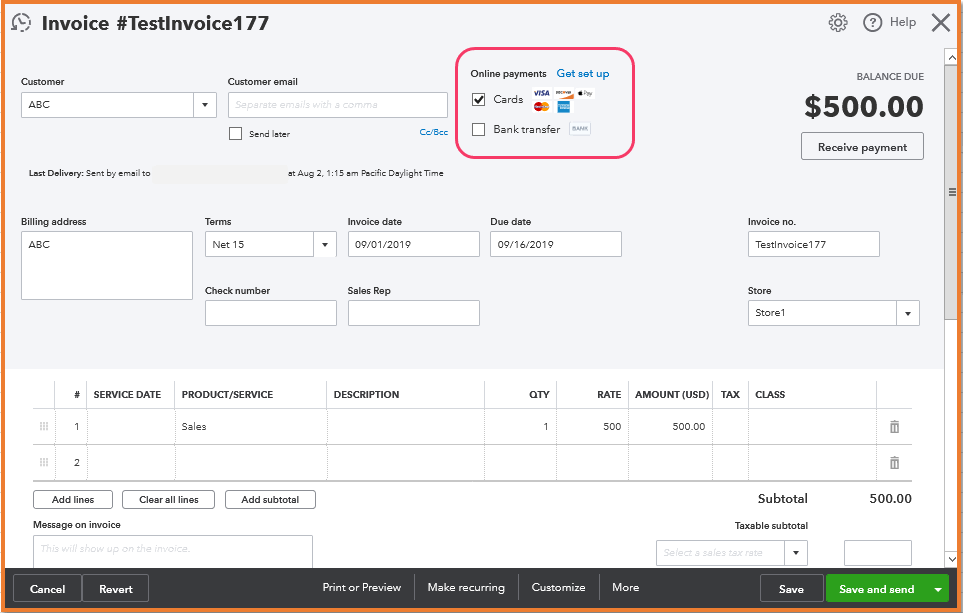
Task: Click the Get set up link
Action: pos(583,74)
